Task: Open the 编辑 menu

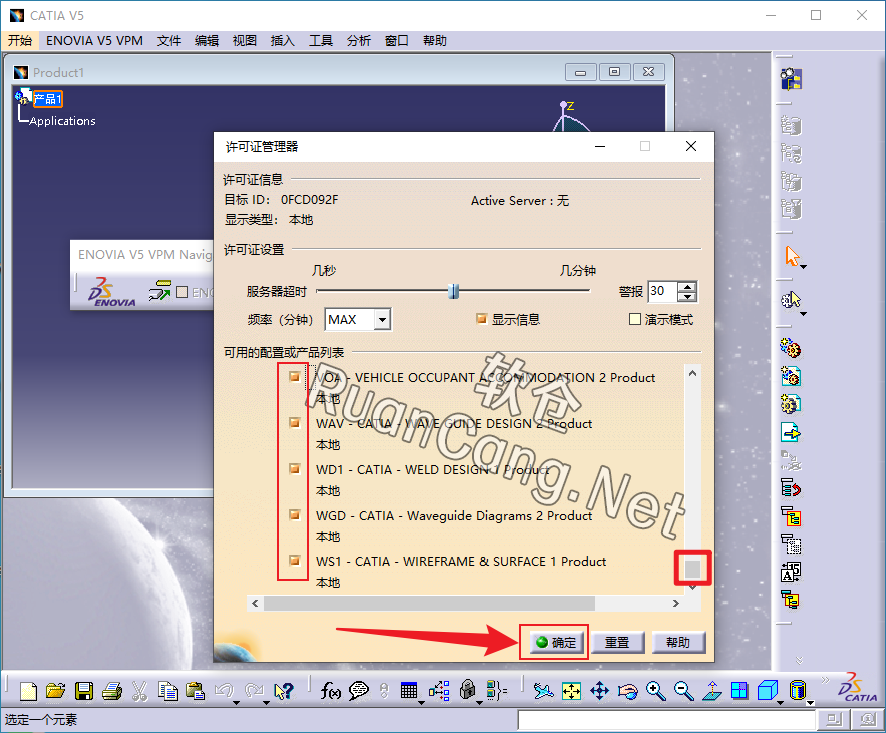Action: click(x=207, y=41)
